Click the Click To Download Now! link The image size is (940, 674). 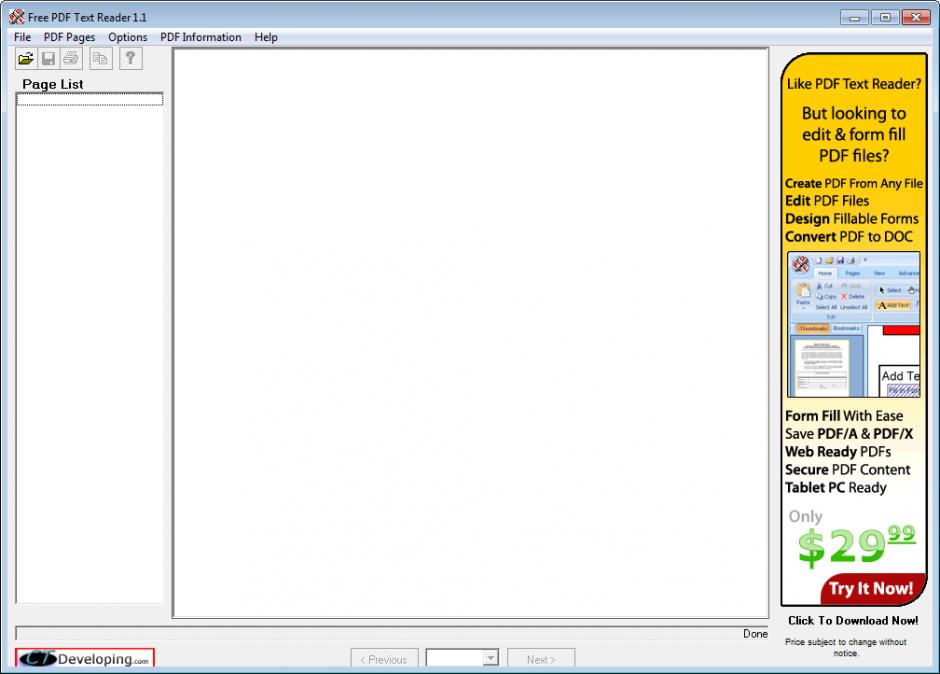point(852,621)
